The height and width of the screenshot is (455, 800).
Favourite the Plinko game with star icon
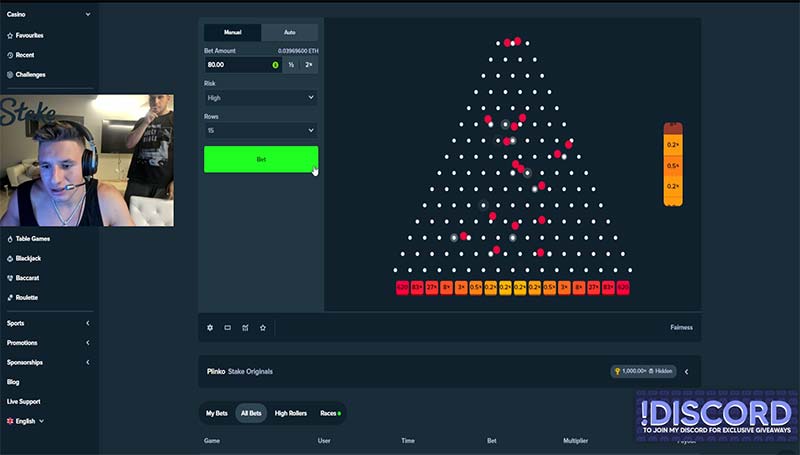click(263, 327)
